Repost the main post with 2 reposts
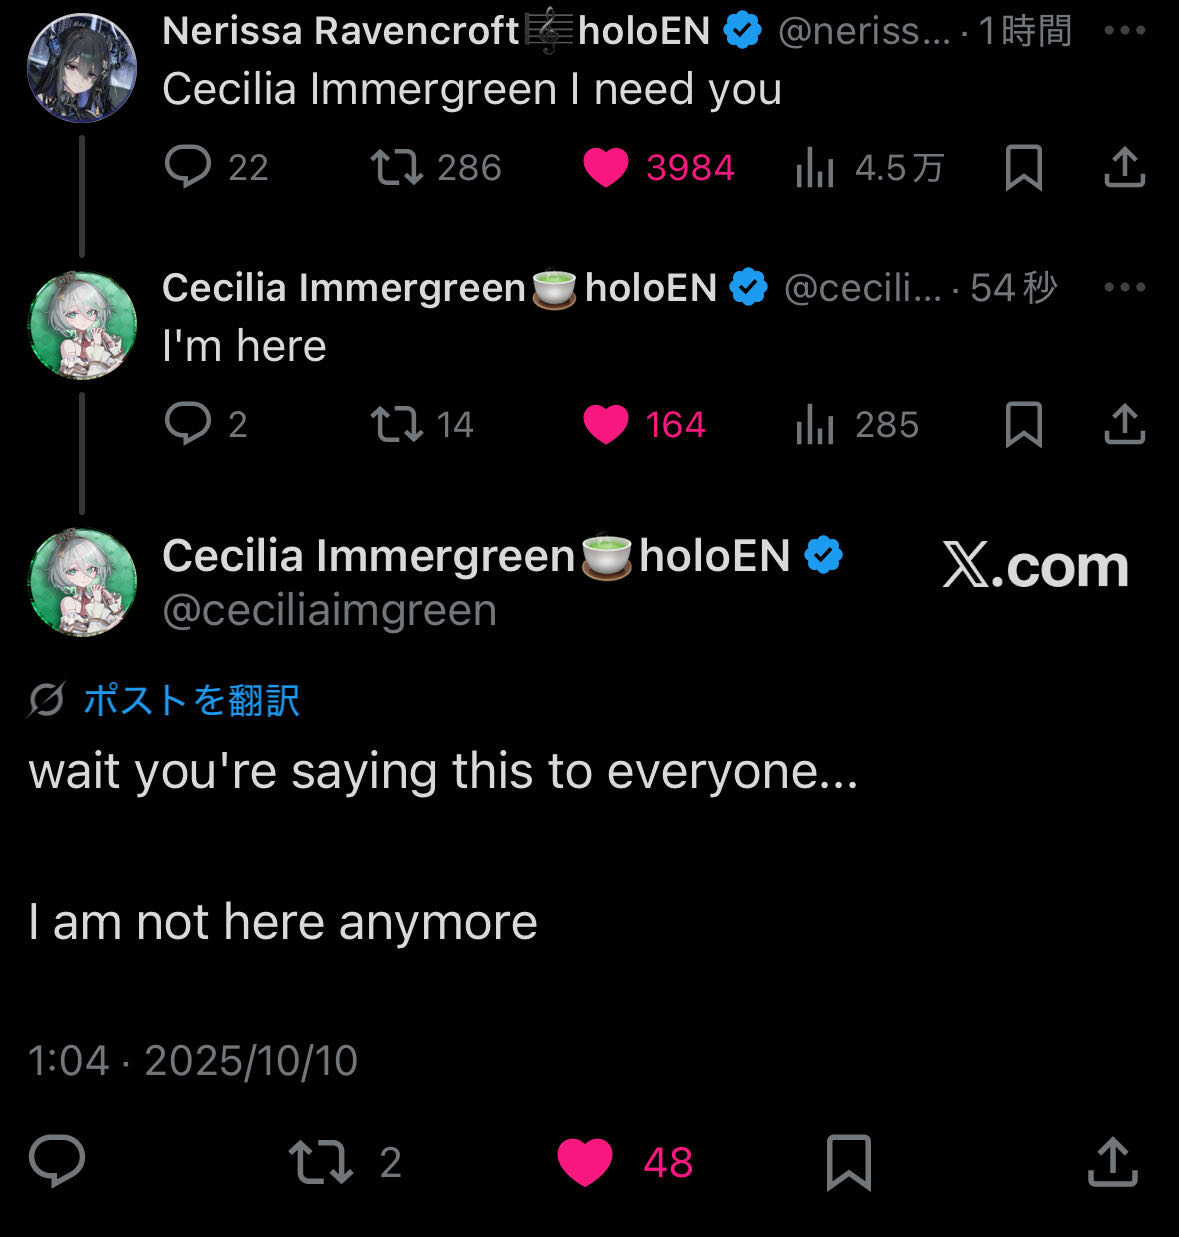 320,1162
